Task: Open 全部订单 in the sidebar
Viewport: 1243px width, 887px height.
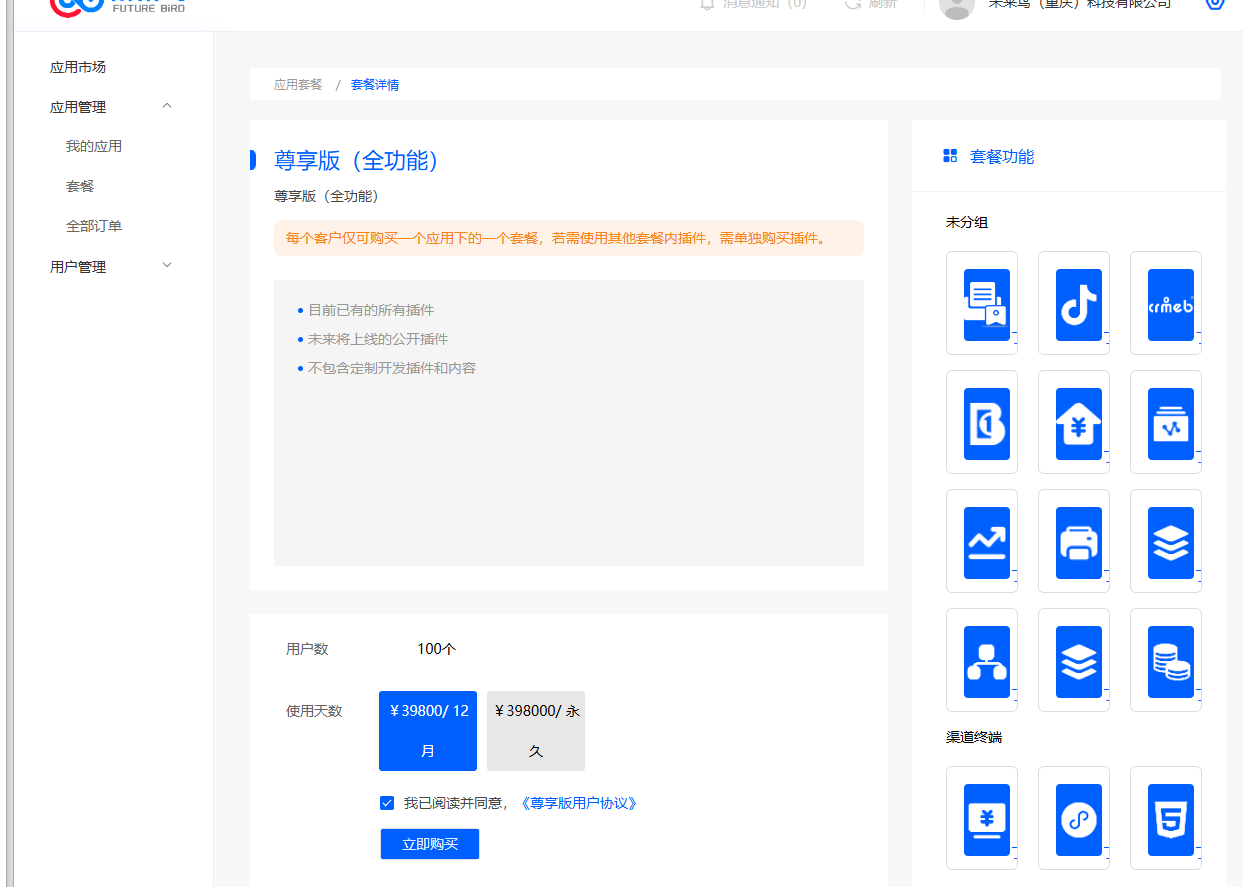Action: (x=94, y=226)
